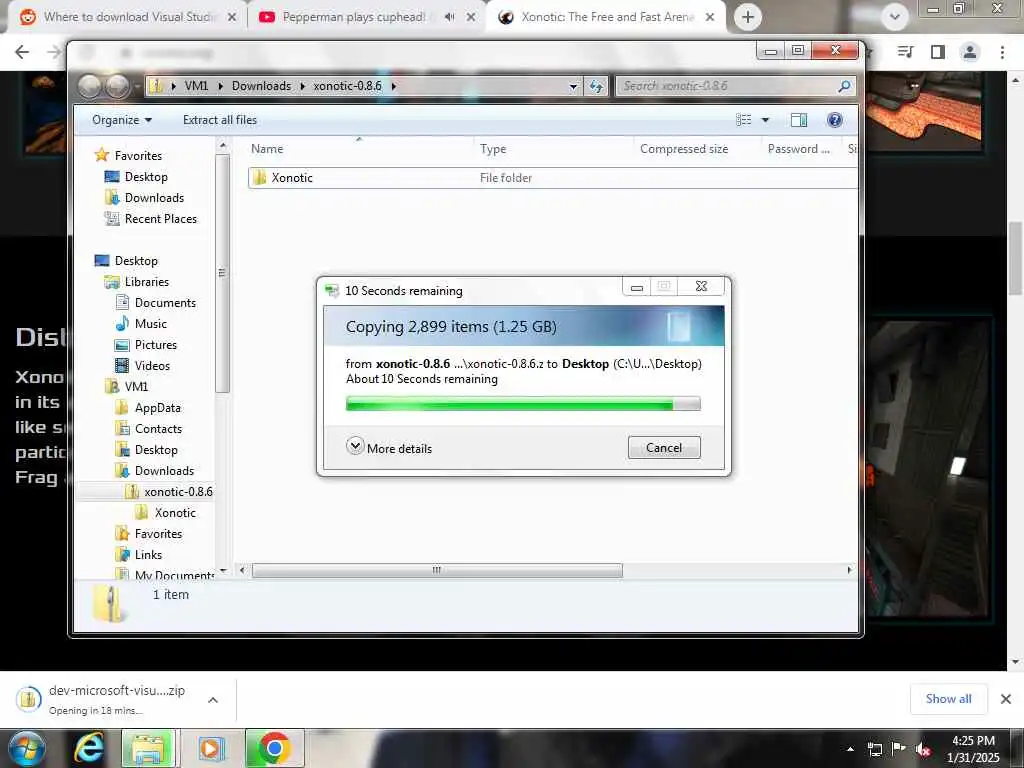Sort by Name column header
This screenshot has width=1024, height=768.
(267, 149)
